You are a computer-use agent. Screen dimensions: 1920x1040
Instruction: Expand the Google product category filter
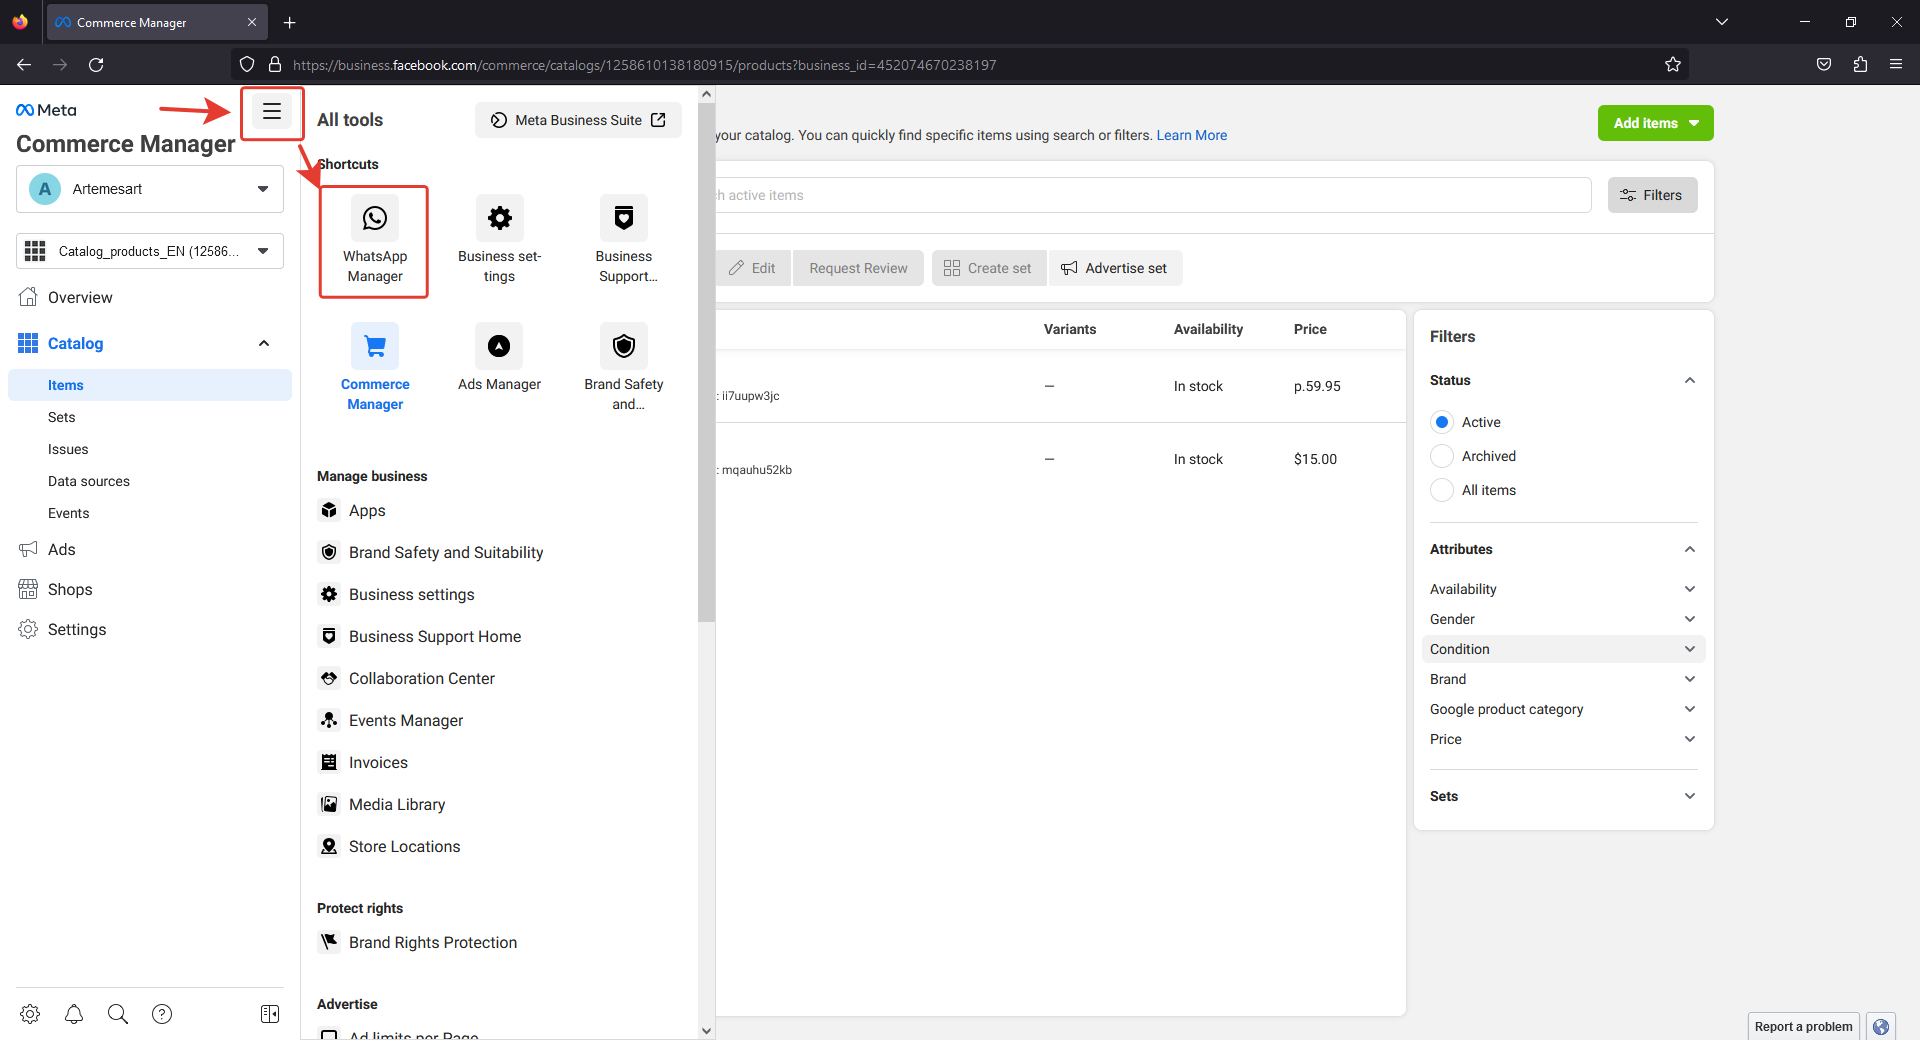1563,709
